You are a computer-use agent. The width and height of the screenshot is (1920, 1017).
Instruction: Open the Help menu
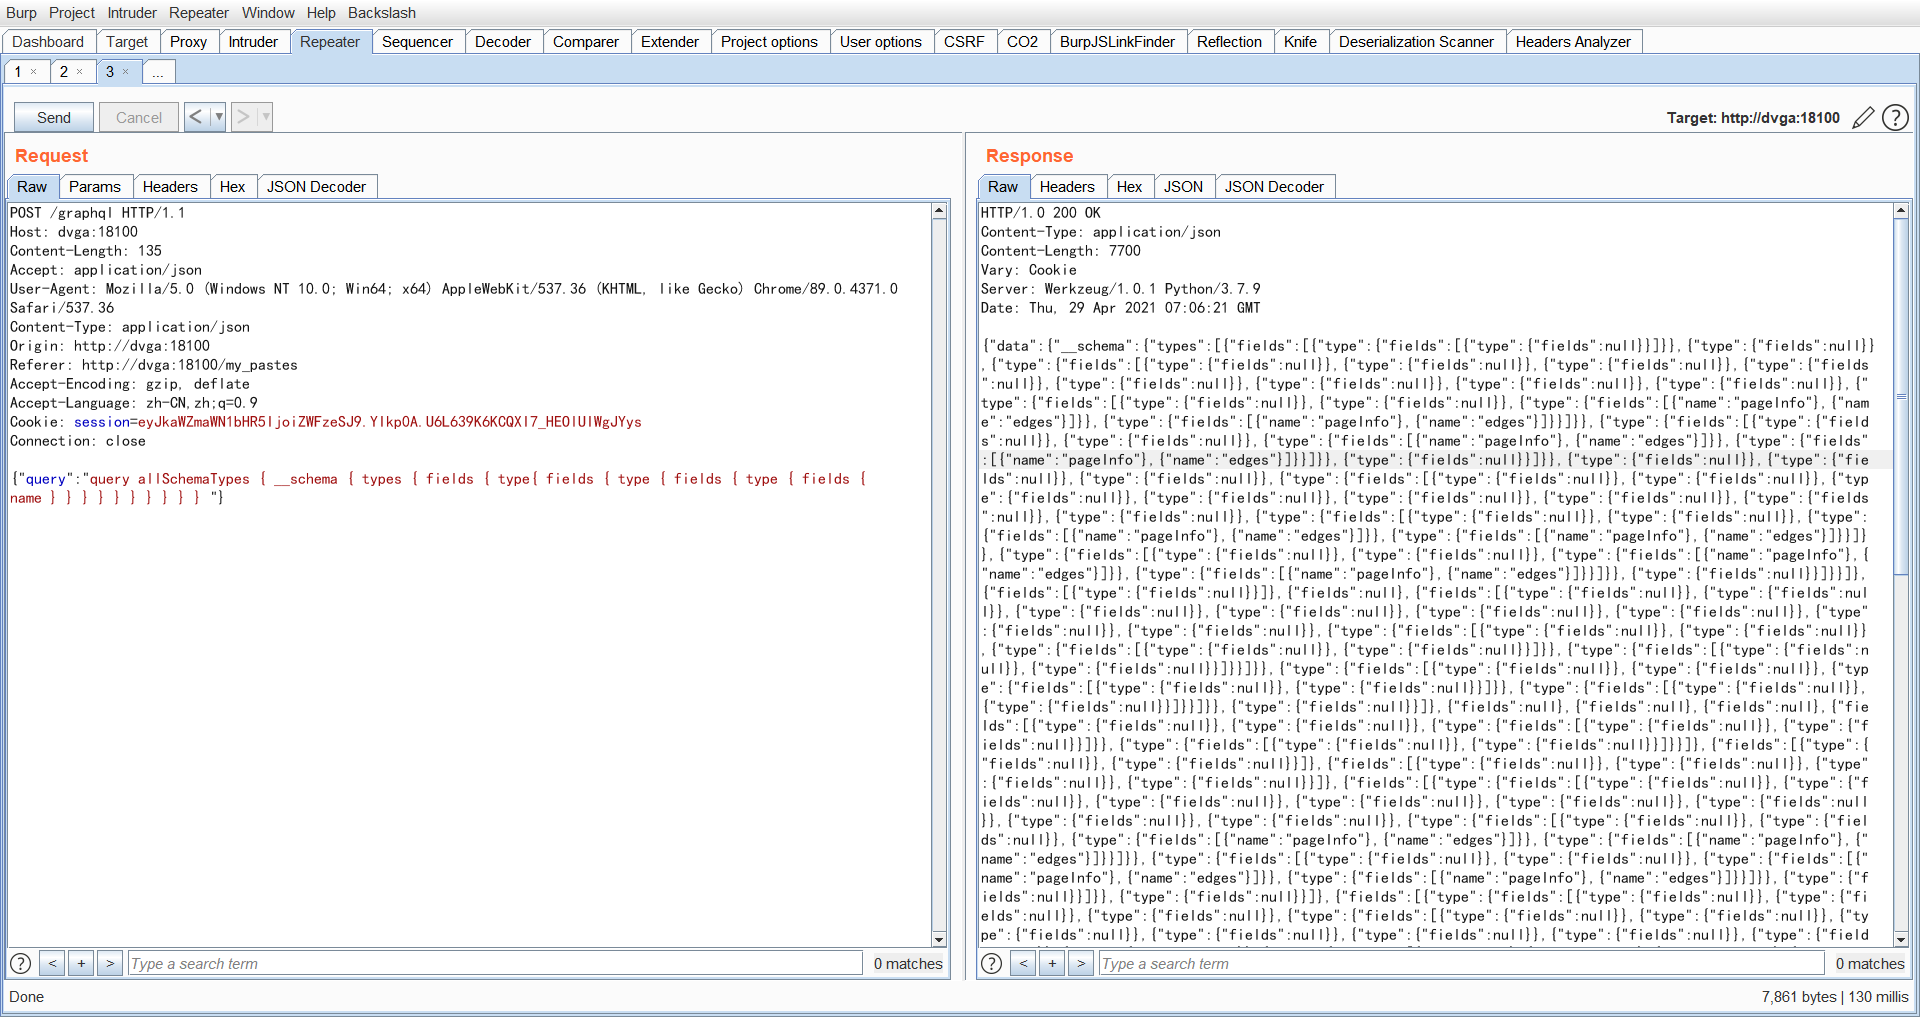(321, 13)
